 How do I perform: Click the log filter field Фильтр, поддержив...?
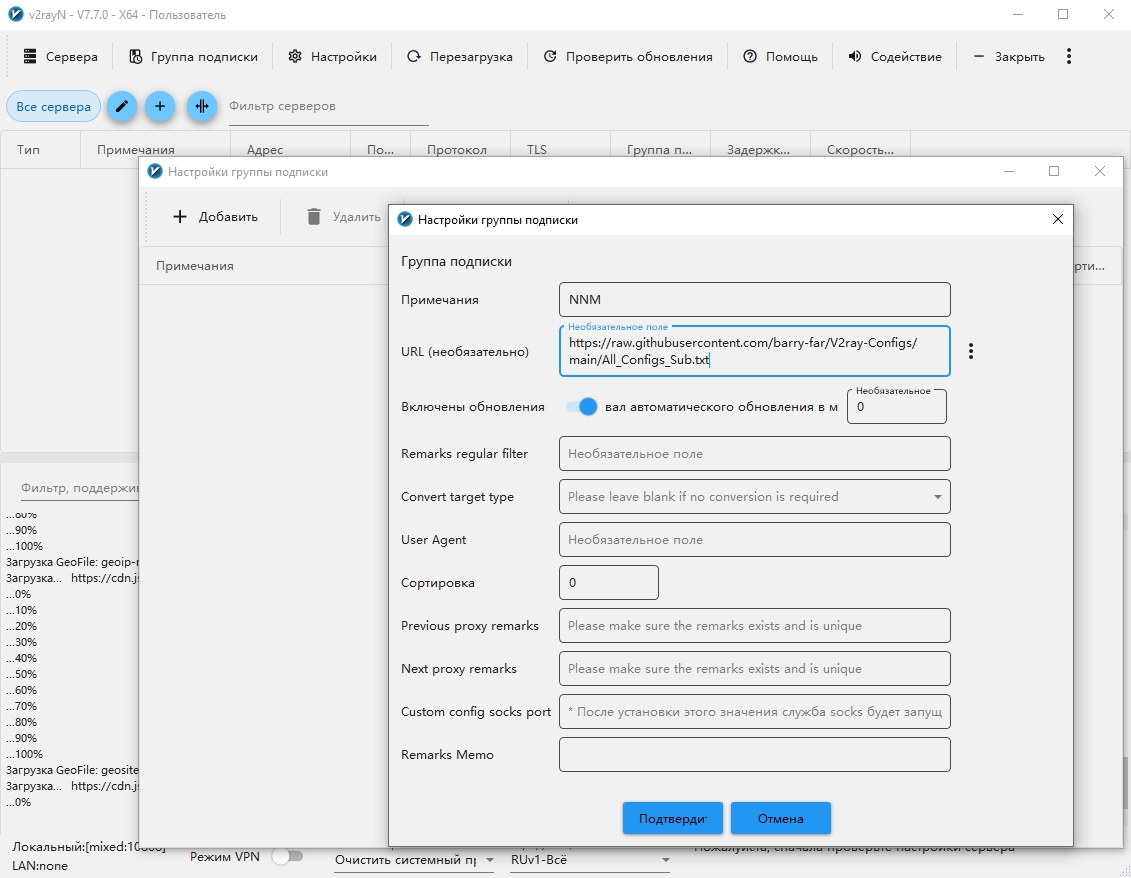[79, 488]
